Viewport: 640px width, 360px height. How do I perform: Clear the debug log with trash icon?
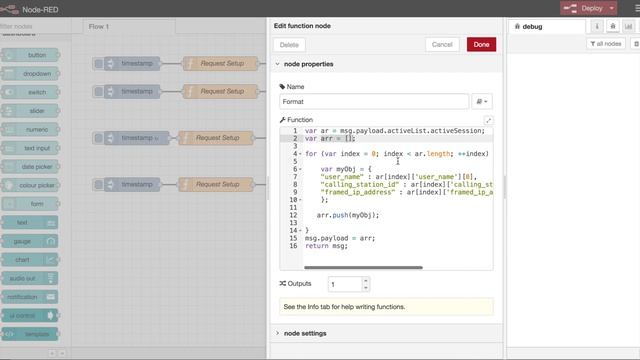(636, 44)
